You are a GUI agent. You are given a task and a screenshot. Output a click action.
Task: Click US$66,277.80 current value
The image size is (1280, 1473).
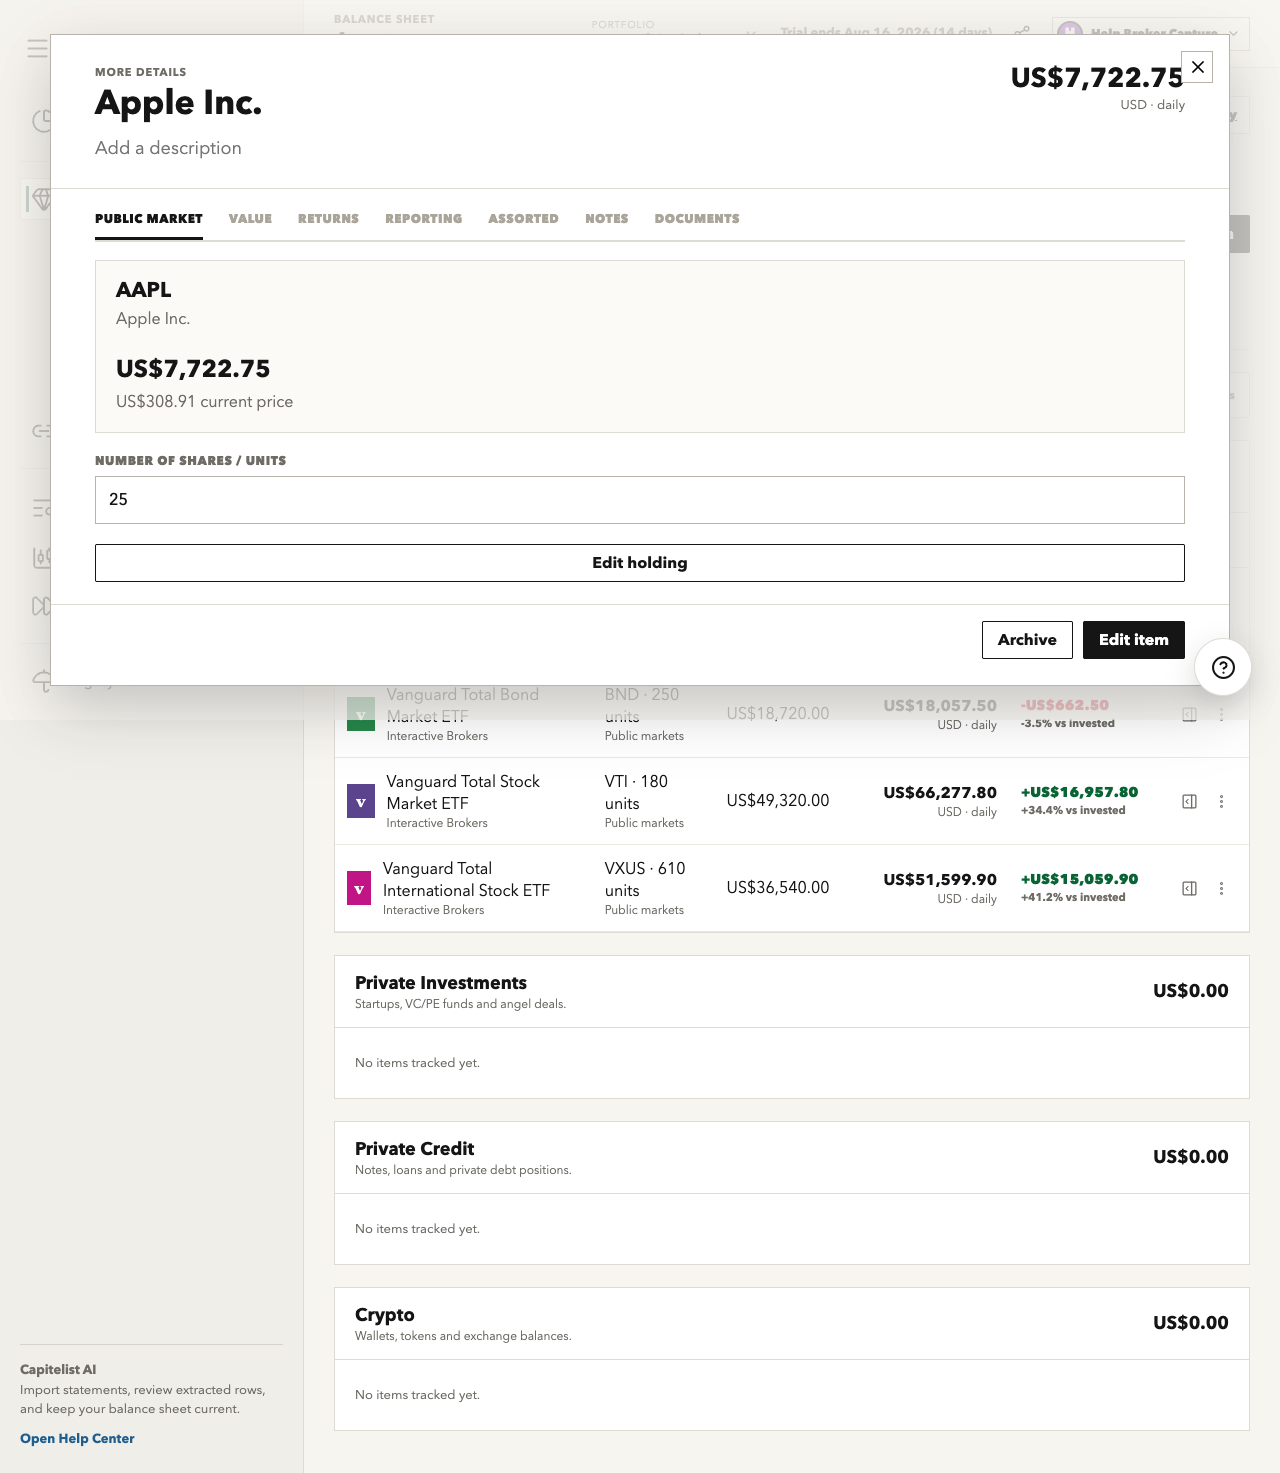[940, 792]
